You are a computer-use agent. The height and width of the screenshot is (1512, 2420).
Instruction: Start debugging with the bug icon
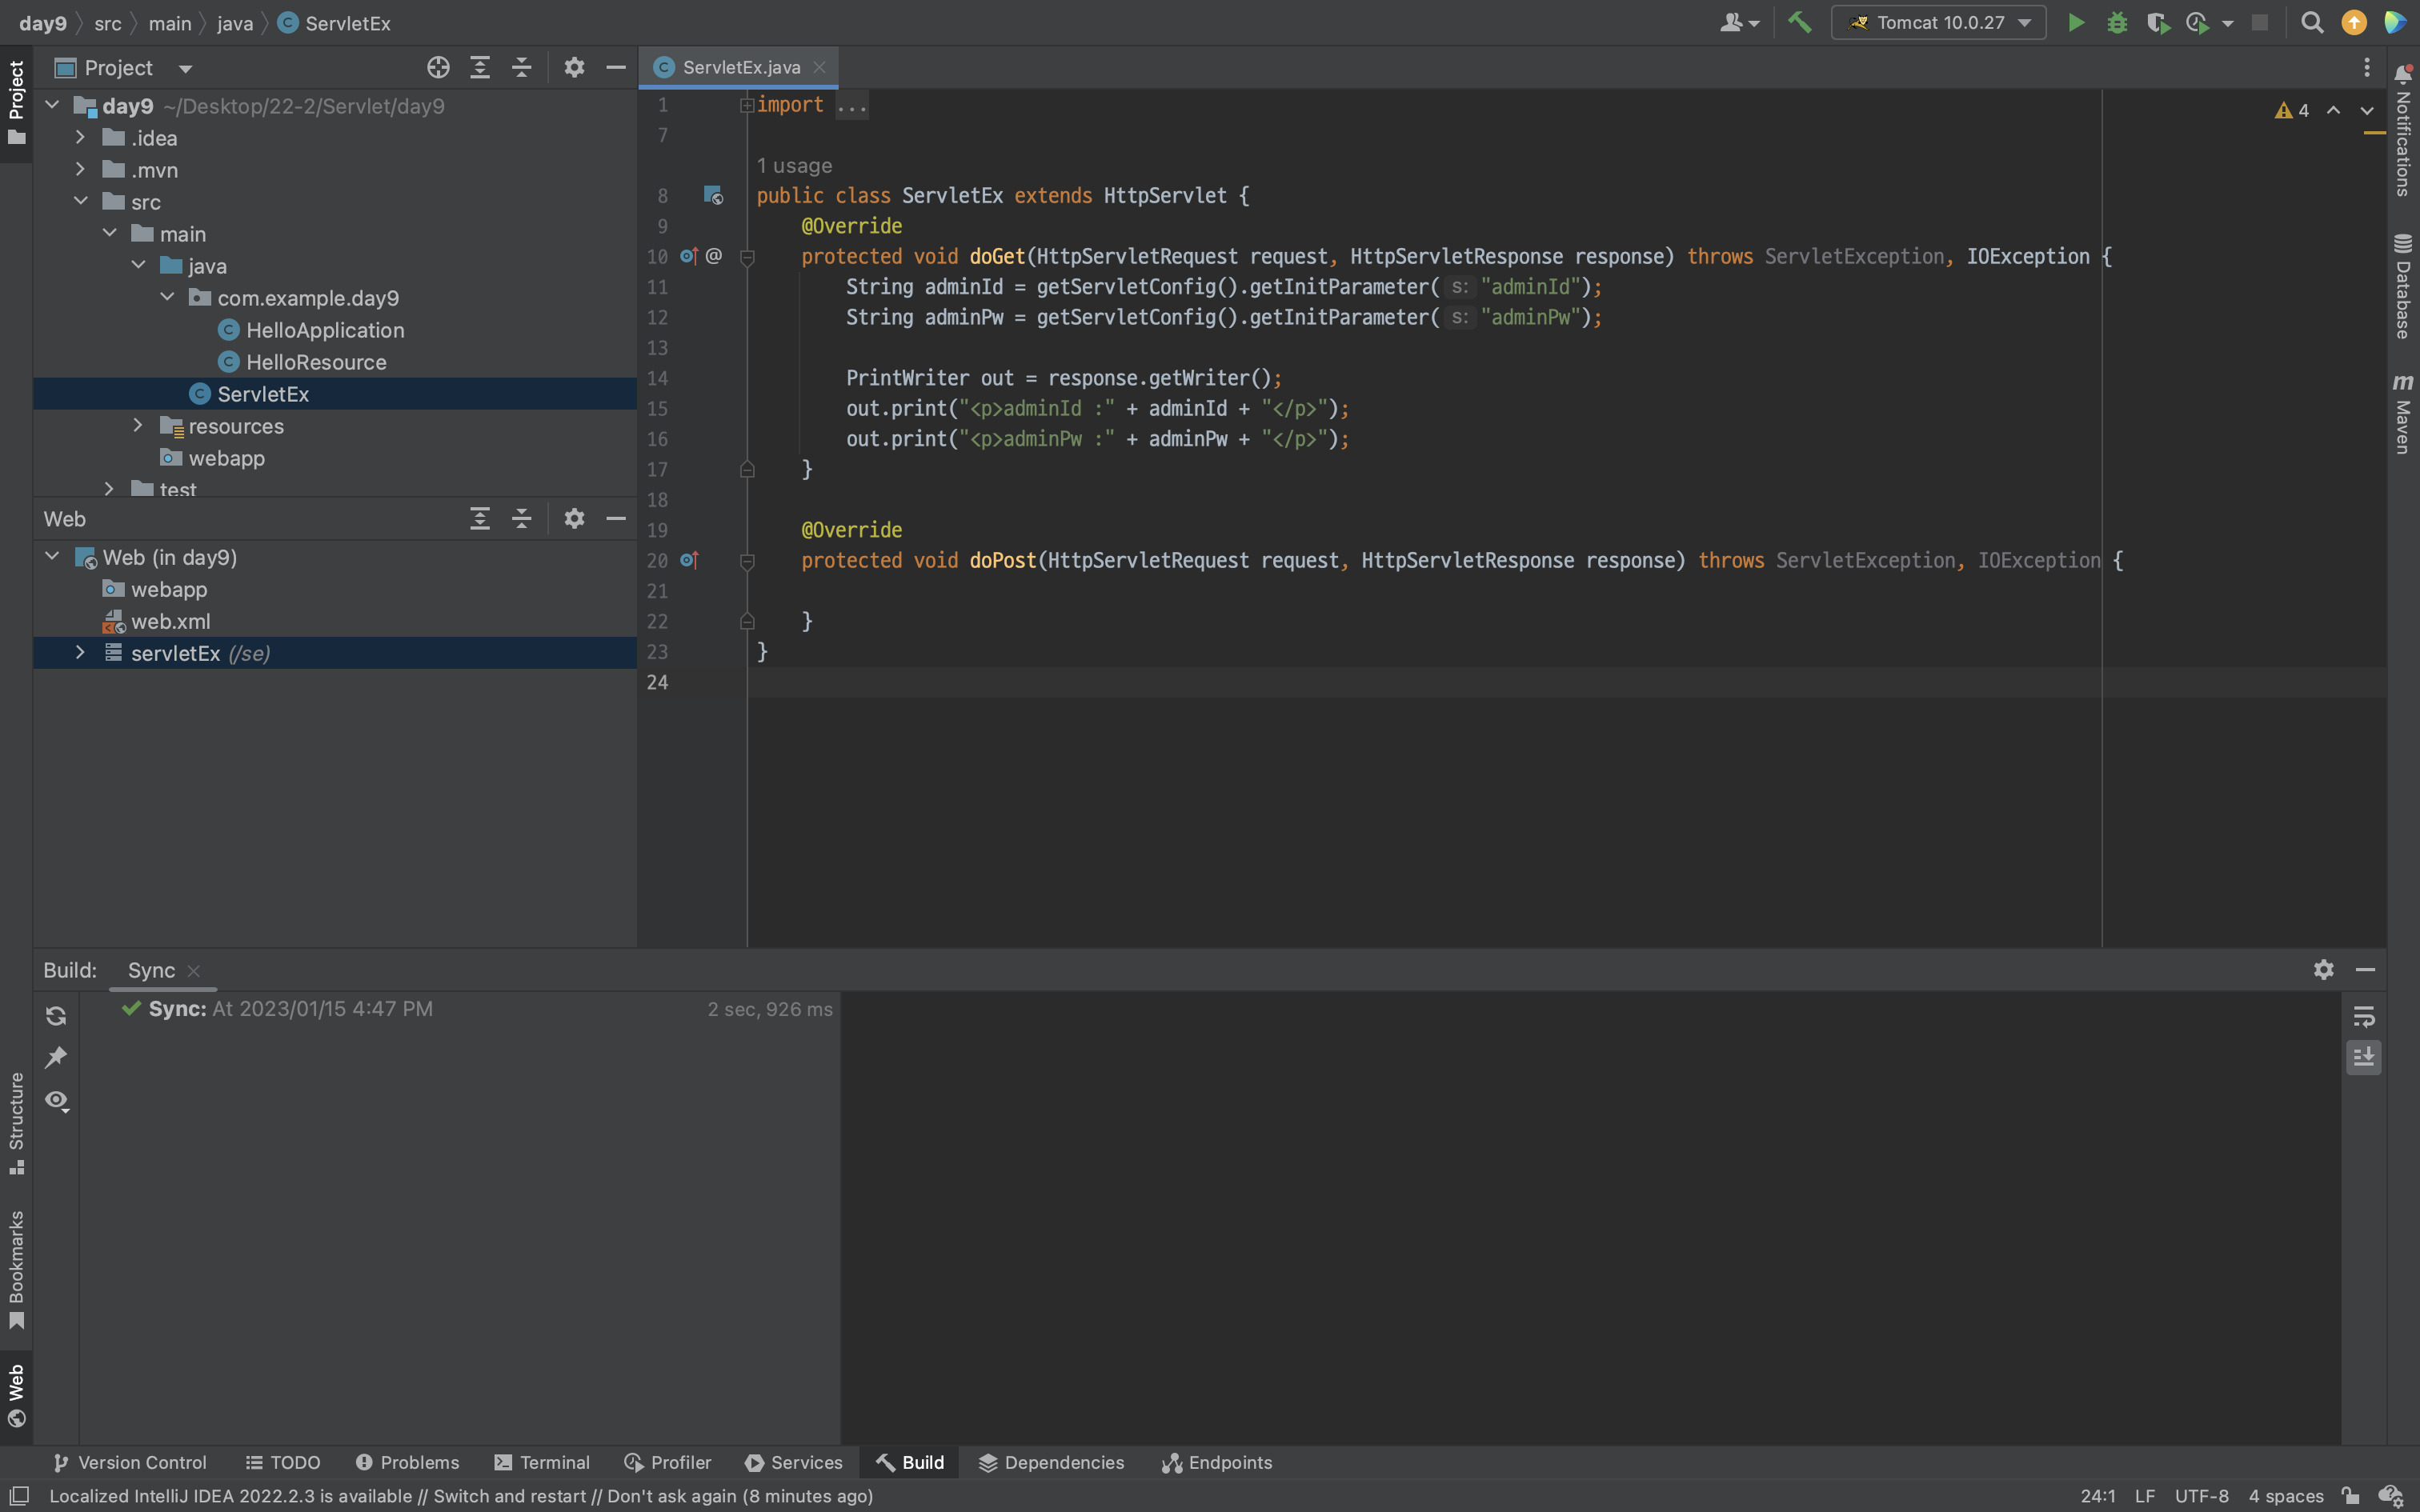(2117, 23)
